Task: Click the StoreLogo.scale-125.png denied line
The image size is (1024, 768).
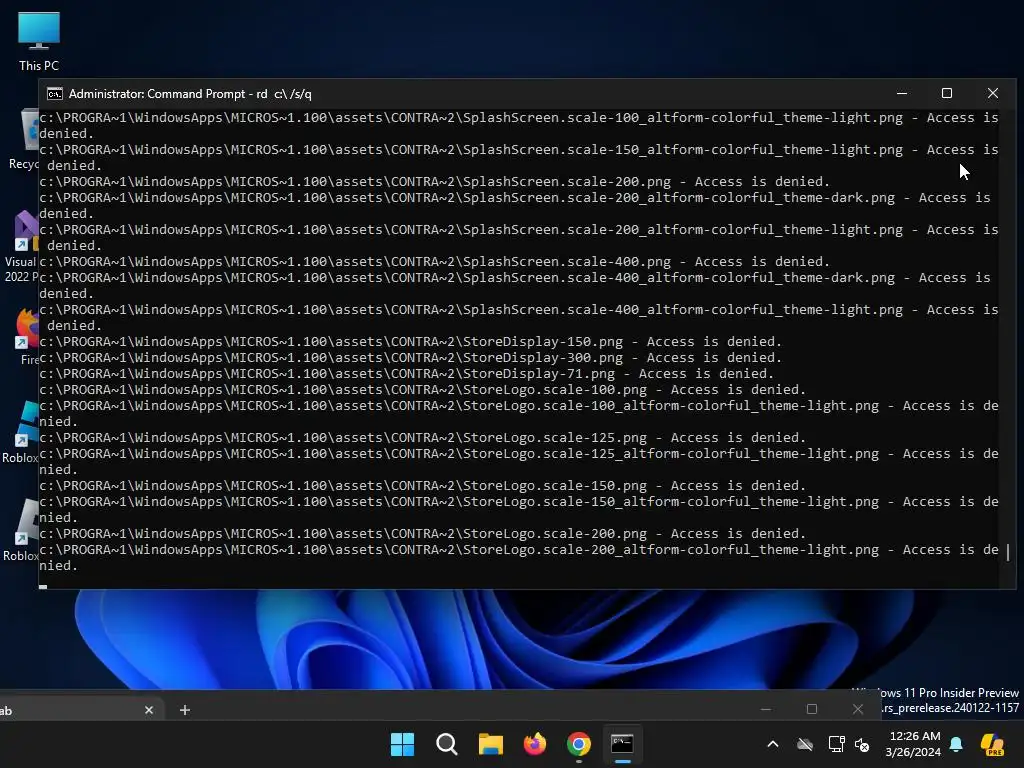Action: [x=423, y=438]
